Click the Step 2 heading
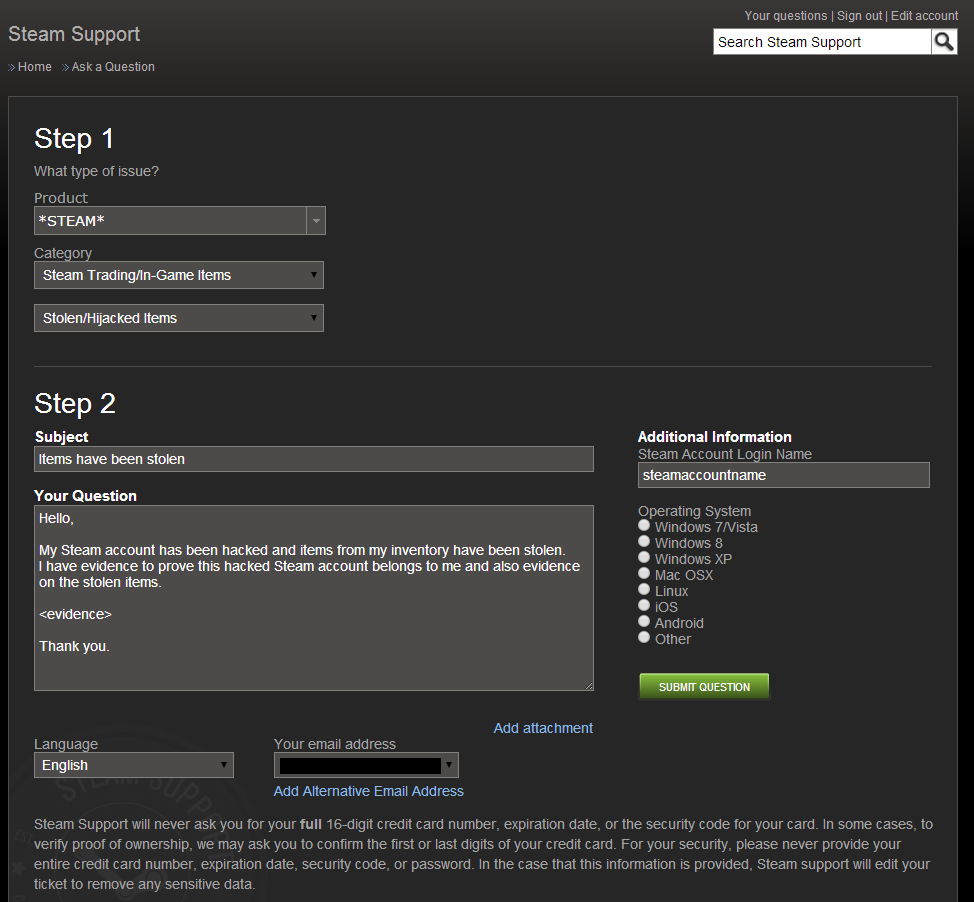Image resolution: width=974 pixels, height=902 pixels. pos(75,404)
